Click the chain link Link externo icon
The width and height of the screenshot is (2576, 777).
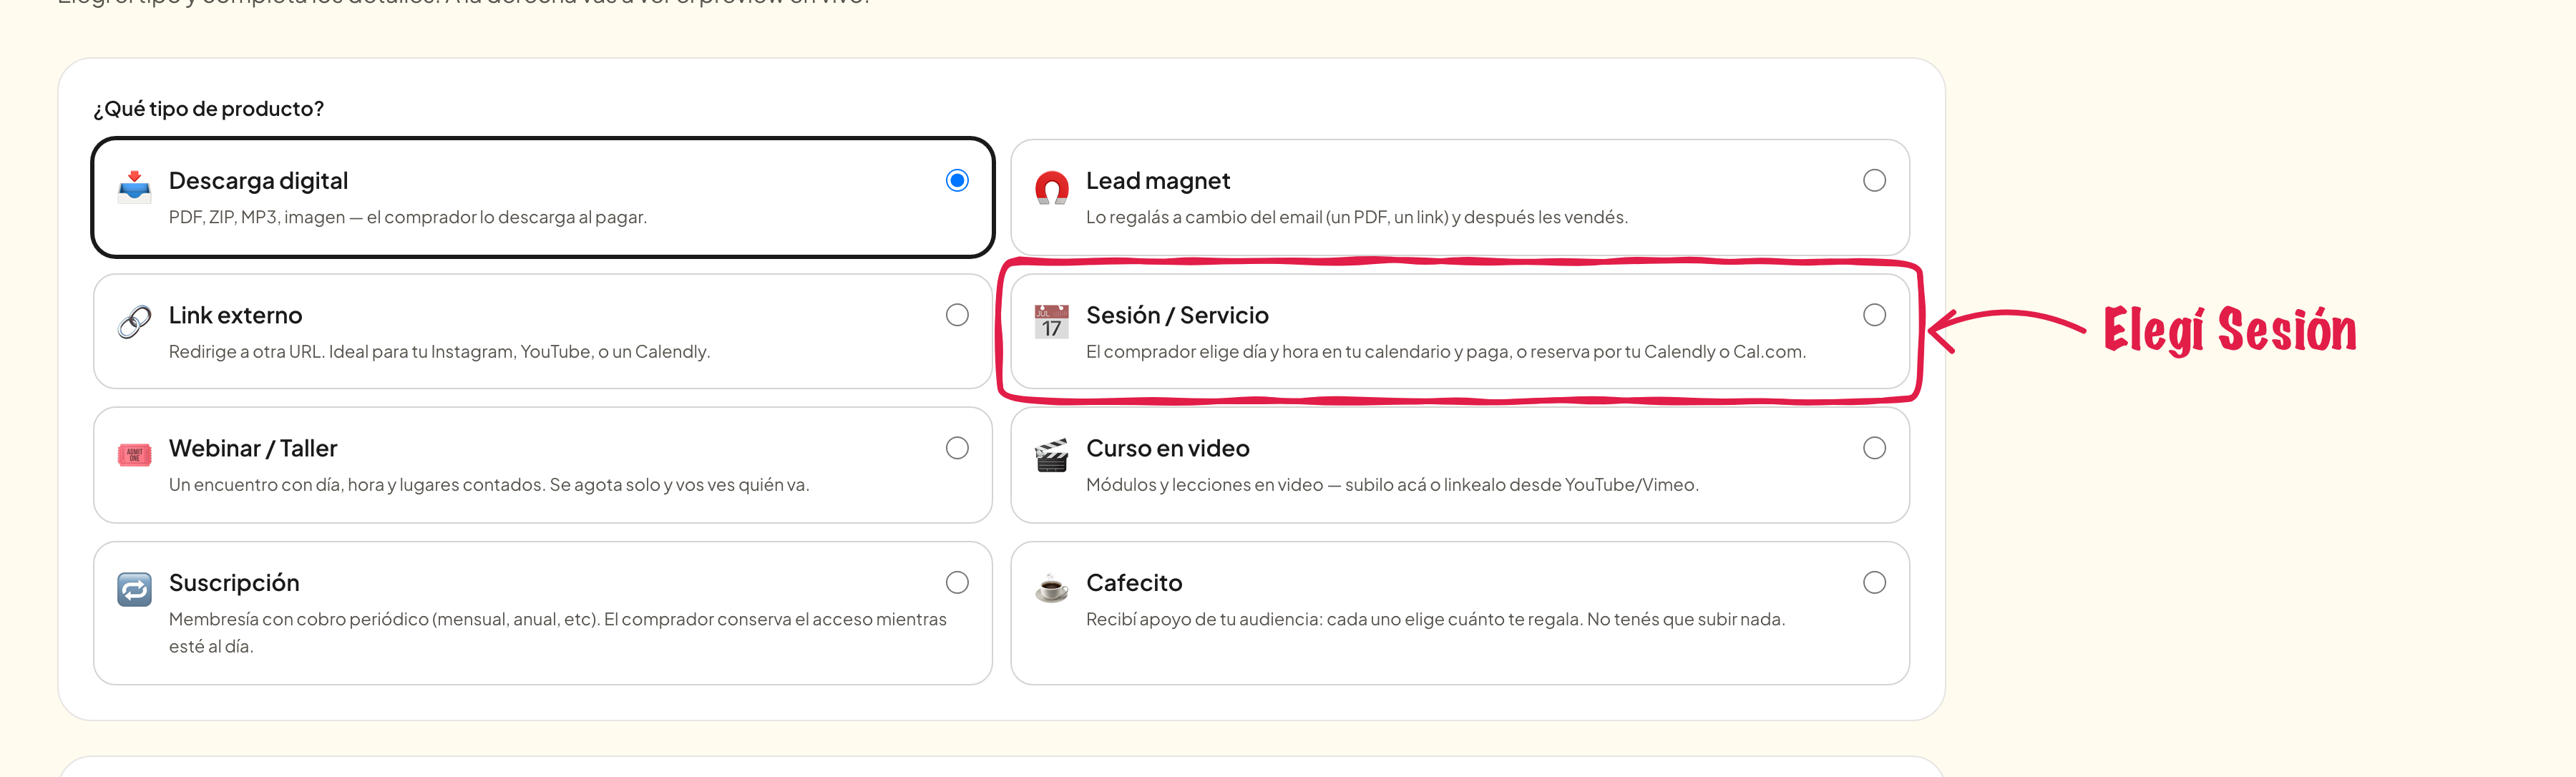[x=134, y=321]
